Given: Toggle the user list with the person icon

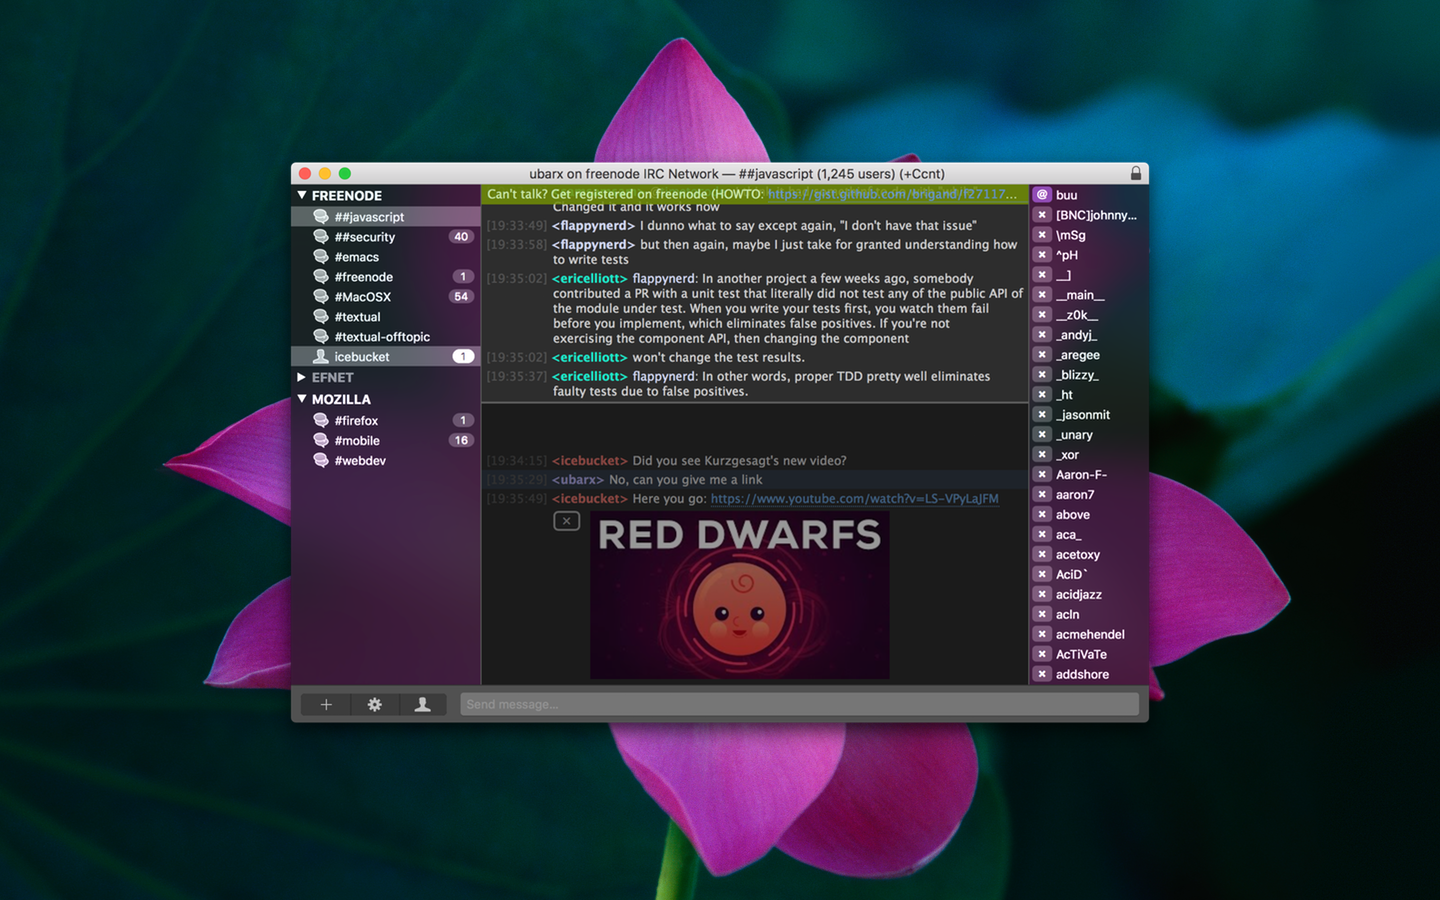Looking at the screenshot, I should (423, 704).
